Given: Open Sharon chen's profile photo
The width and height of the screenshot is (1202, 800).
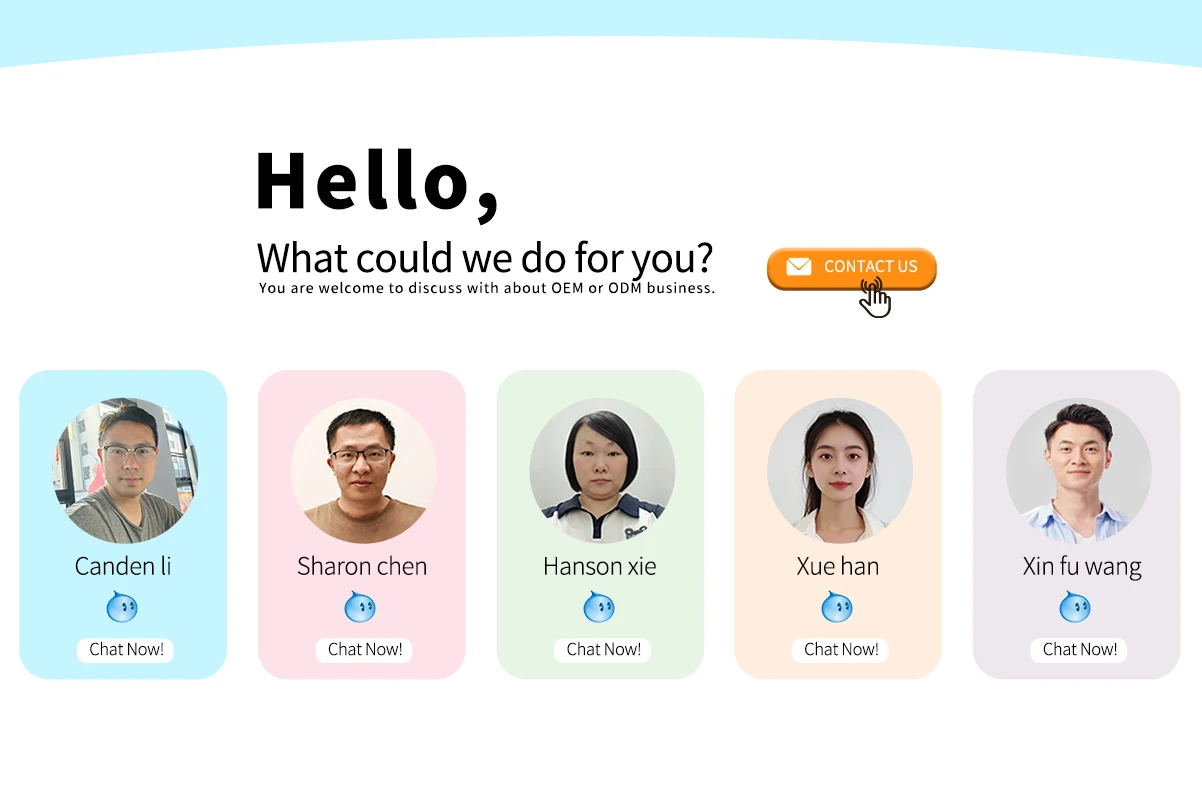Looking at the screenshot, I should [363, 471].
